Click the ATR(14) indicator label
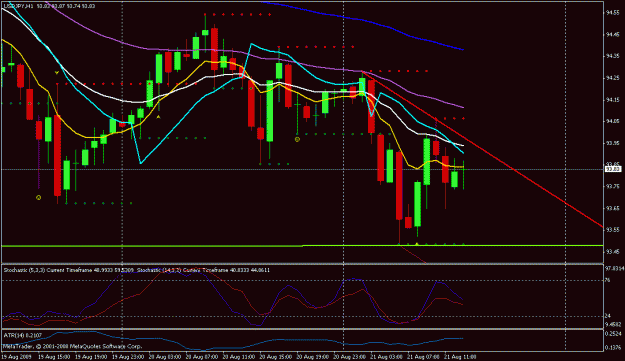Screen dimensions: 625x361 (23, 335)
